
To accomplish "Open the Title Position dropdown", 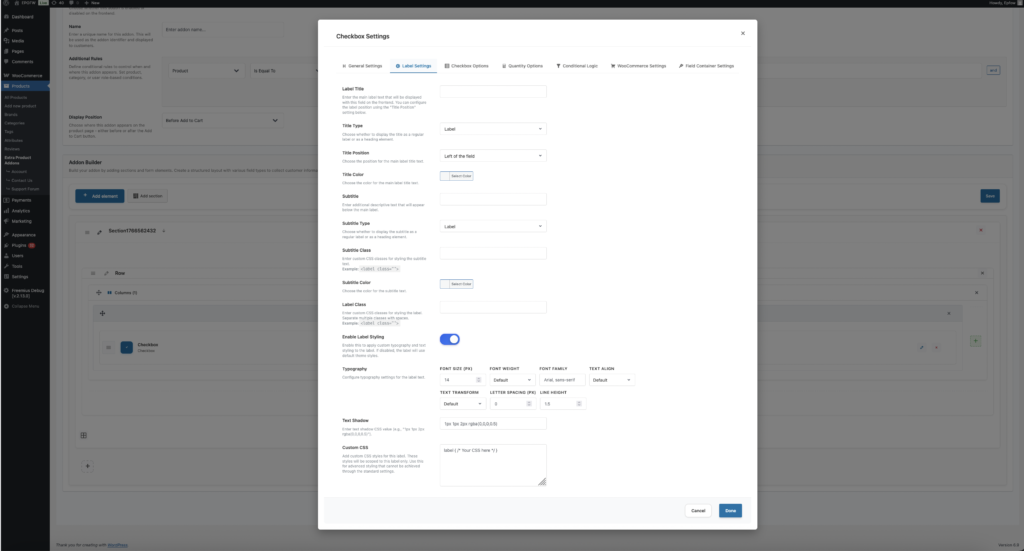I will click(493, 156).
